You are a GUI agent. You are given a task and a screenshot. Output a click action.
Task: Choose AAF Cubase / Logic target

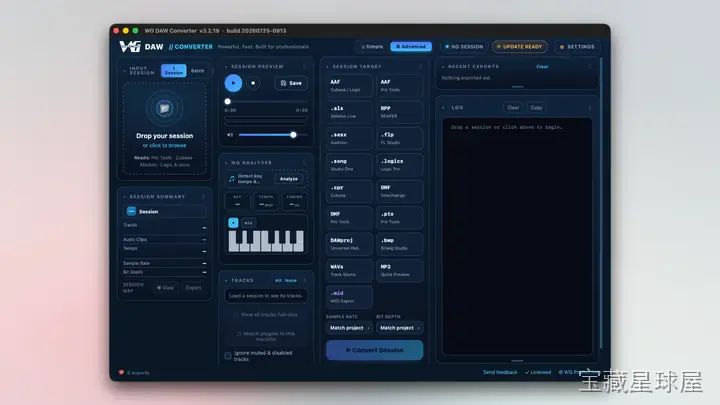tap(349, 85)
